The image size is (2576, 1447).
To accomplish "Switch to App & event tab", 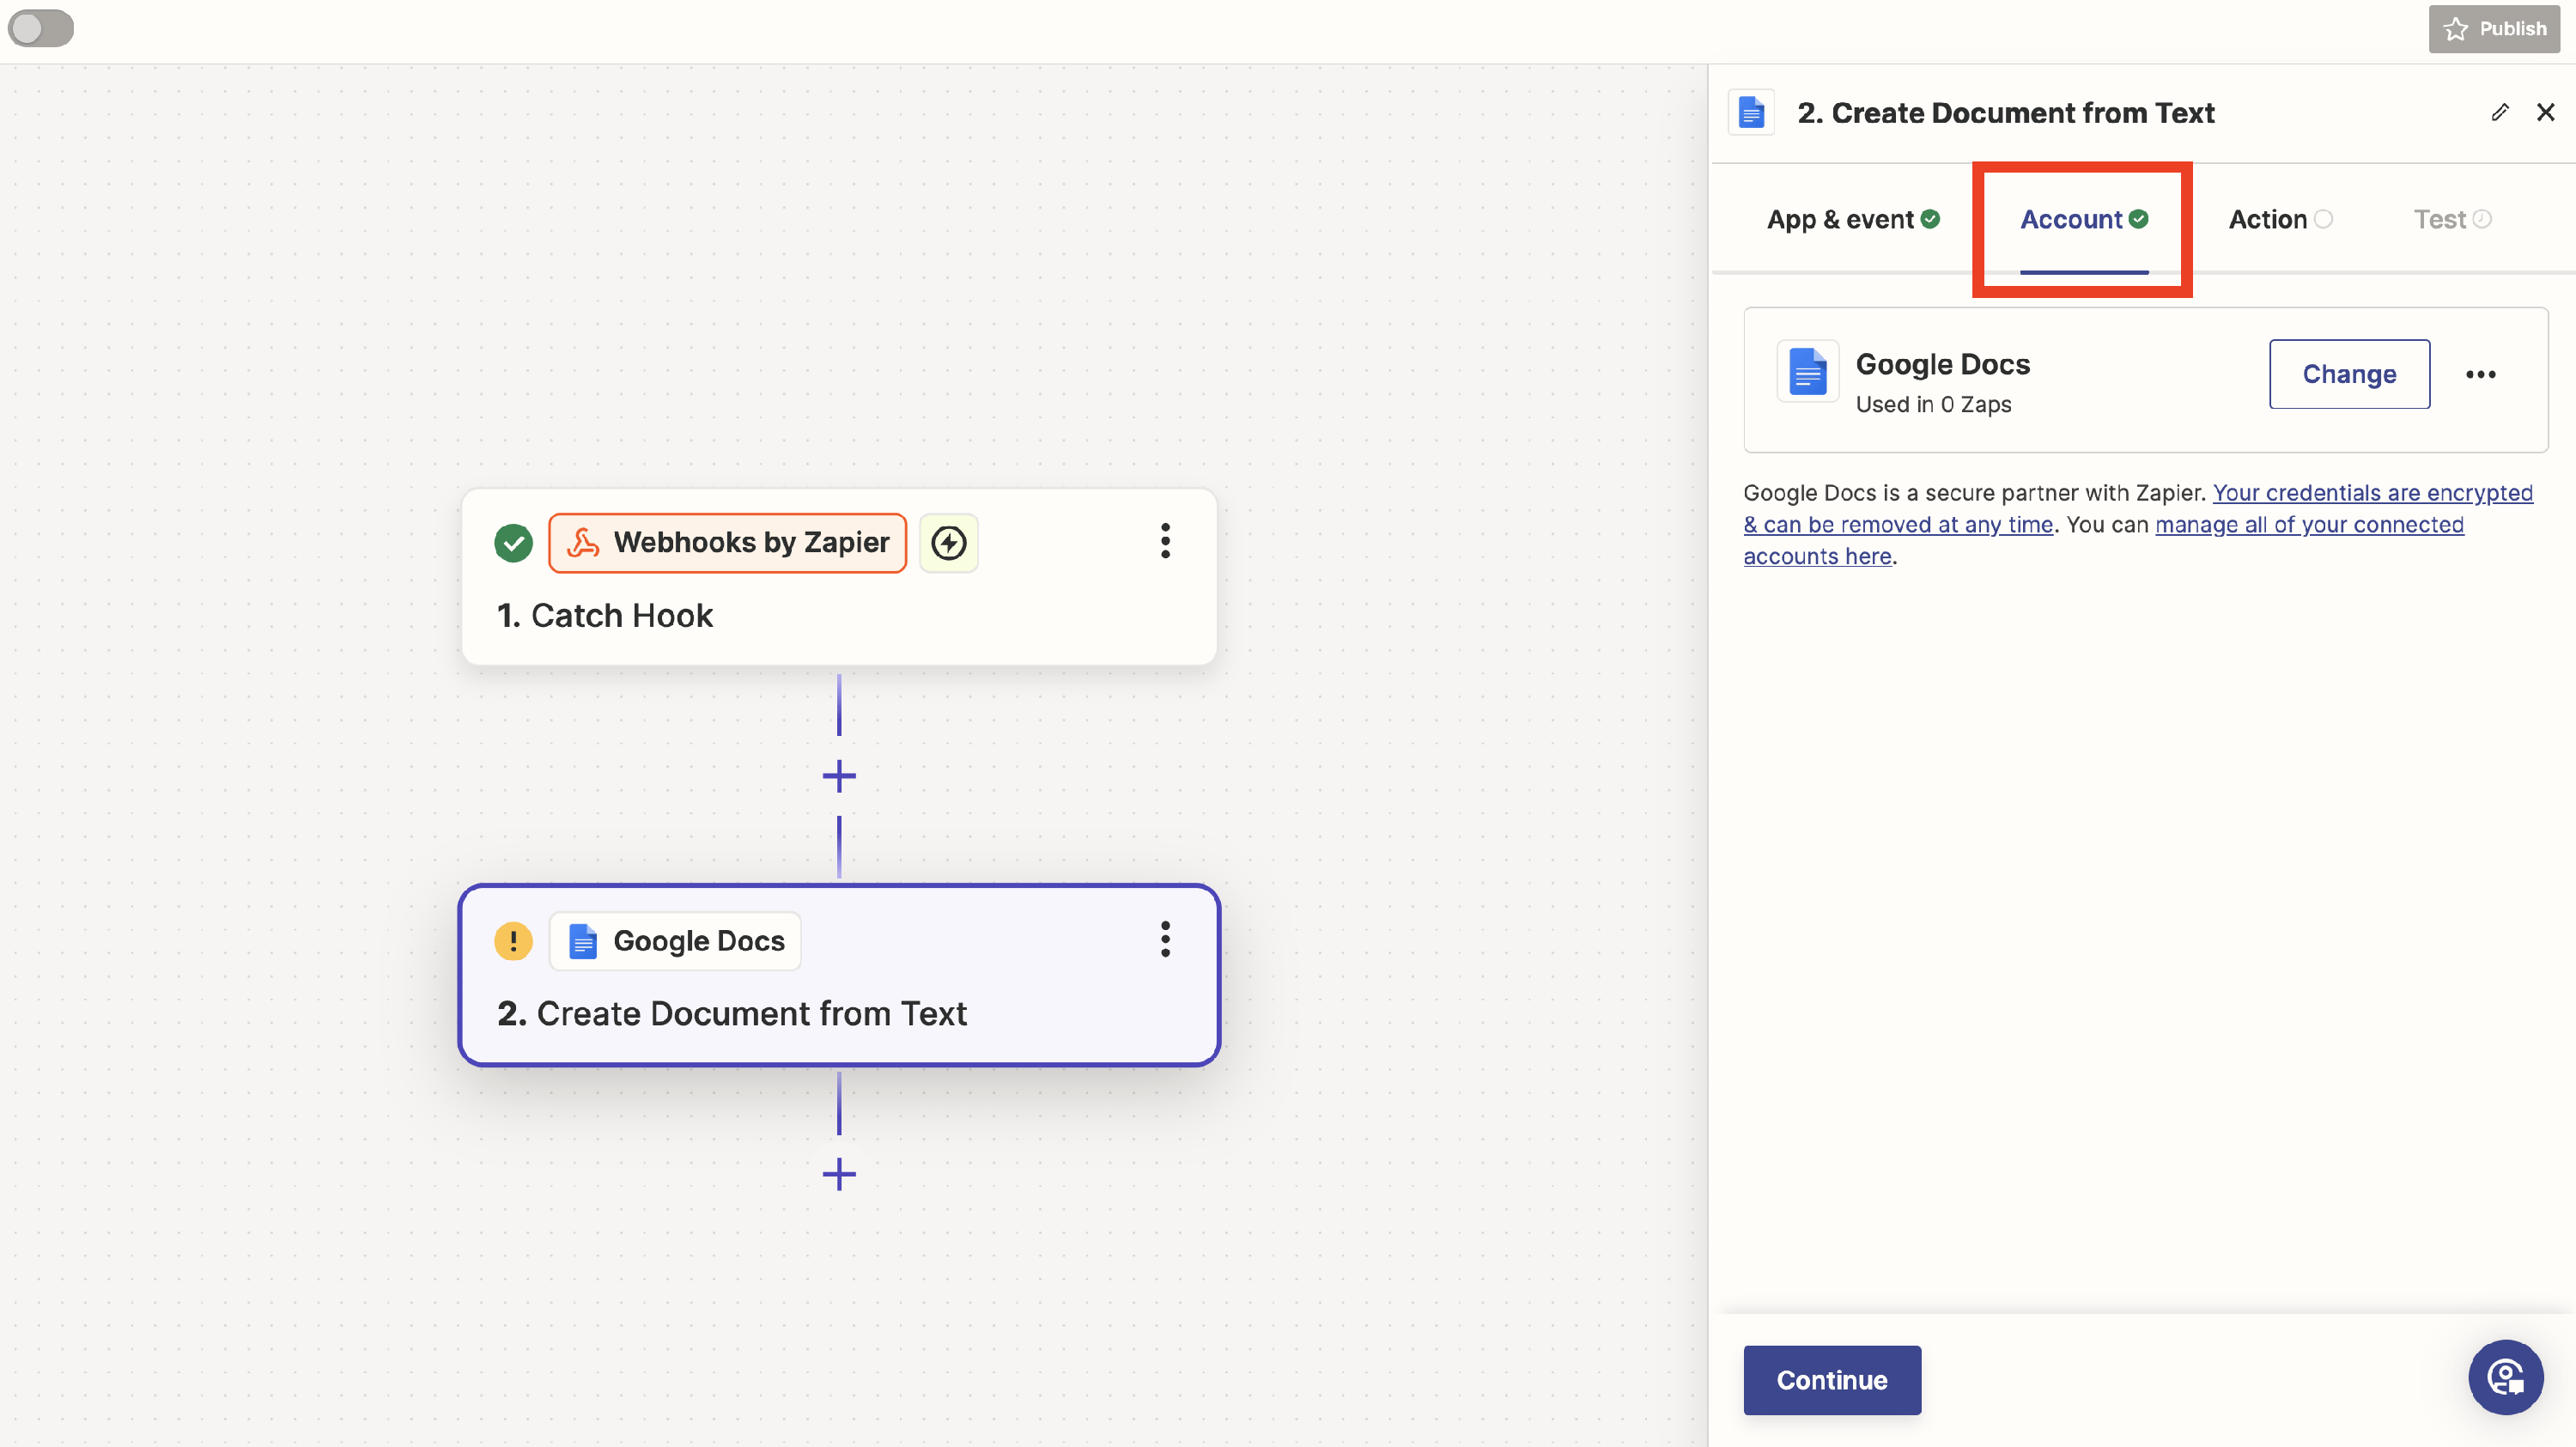I will pos(1852,219).
